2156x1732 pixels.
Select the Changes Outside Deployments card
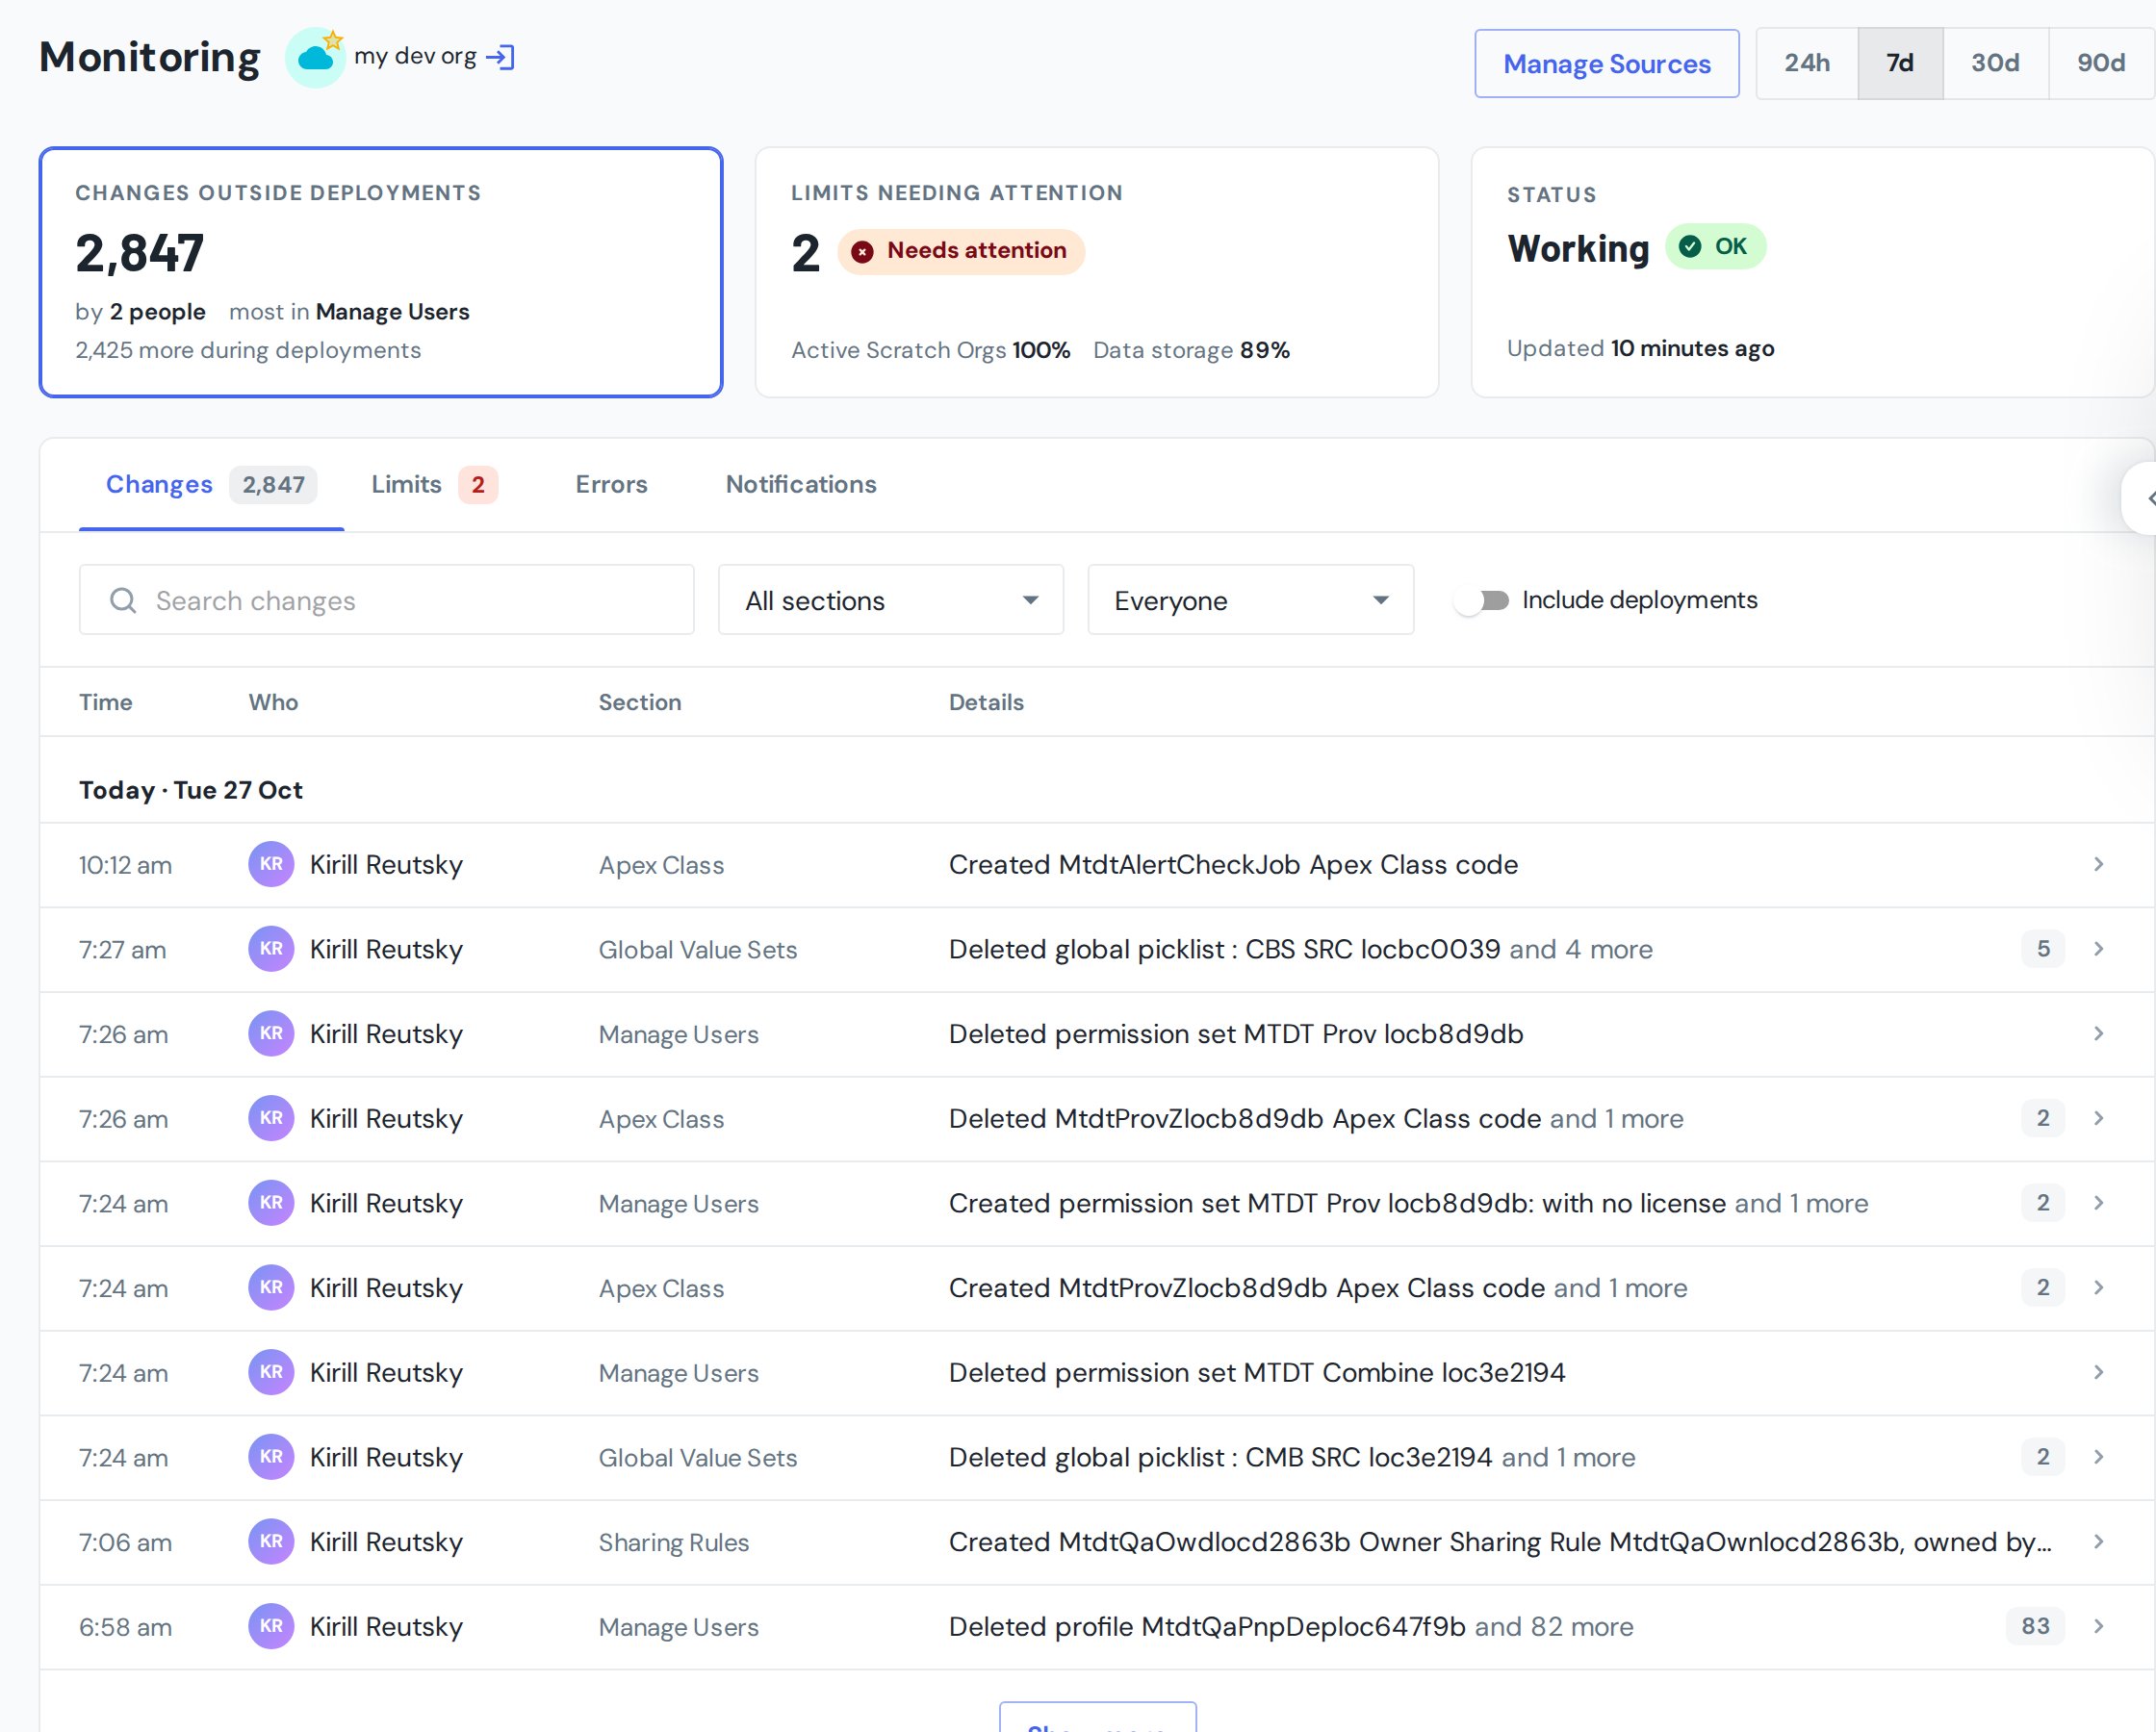click(x=381, y=272)
